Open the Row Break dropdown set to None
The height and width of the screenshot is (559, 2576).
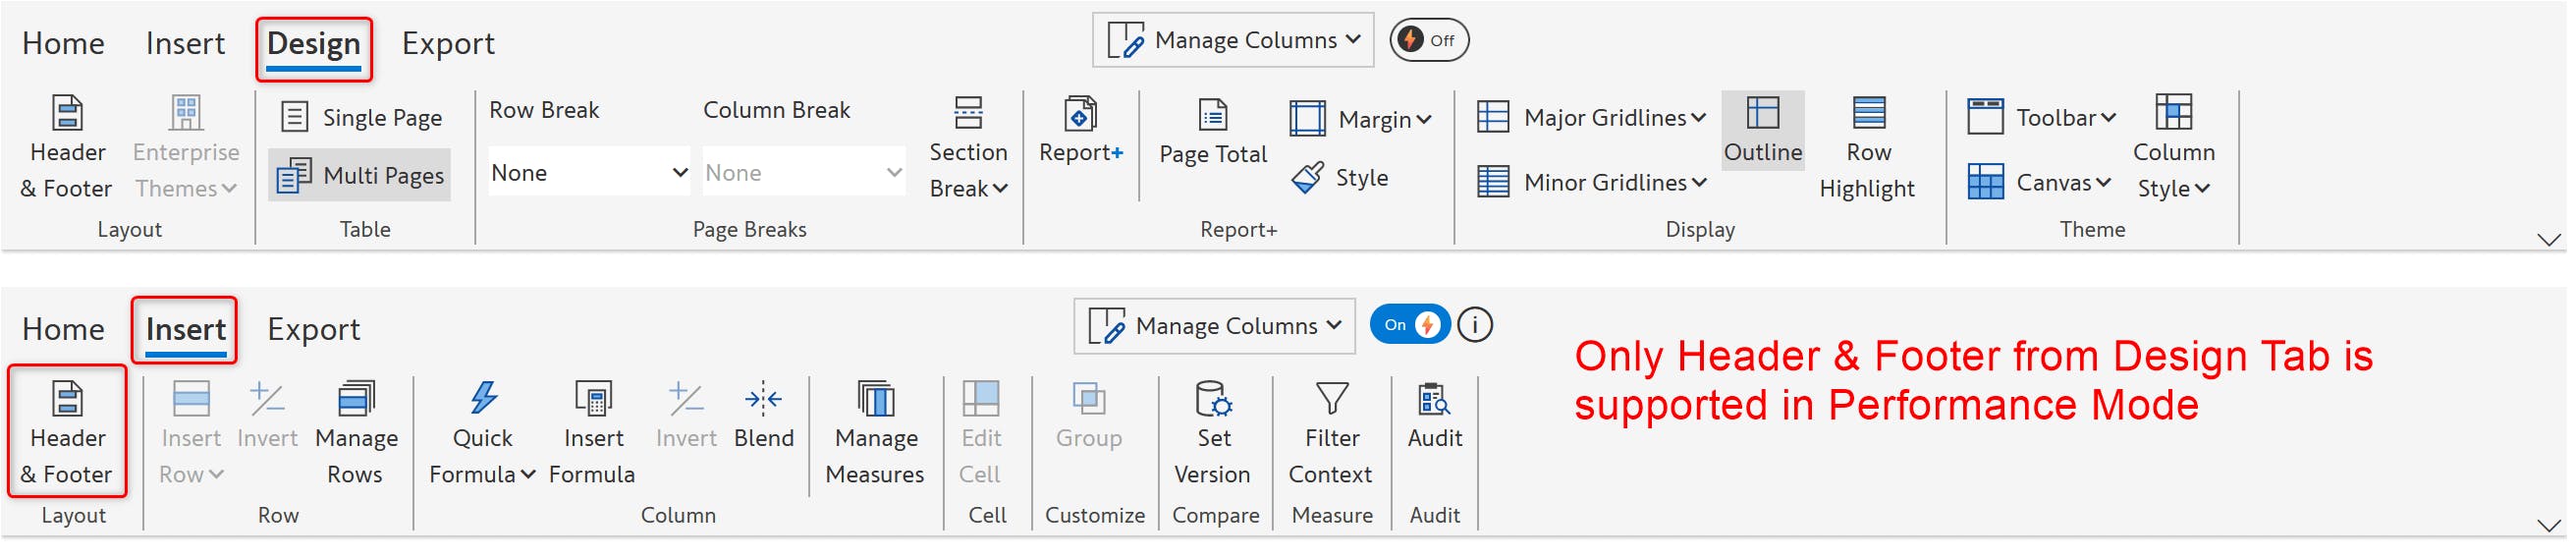[x=588, y=173]
